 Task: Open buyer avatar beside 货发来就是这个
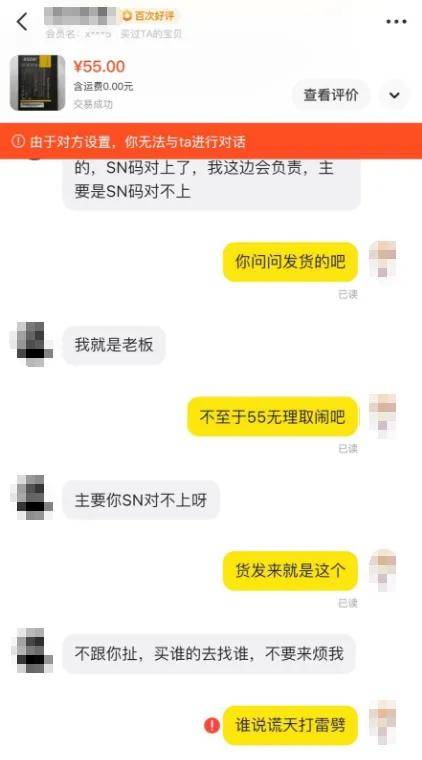click(383, 570)
